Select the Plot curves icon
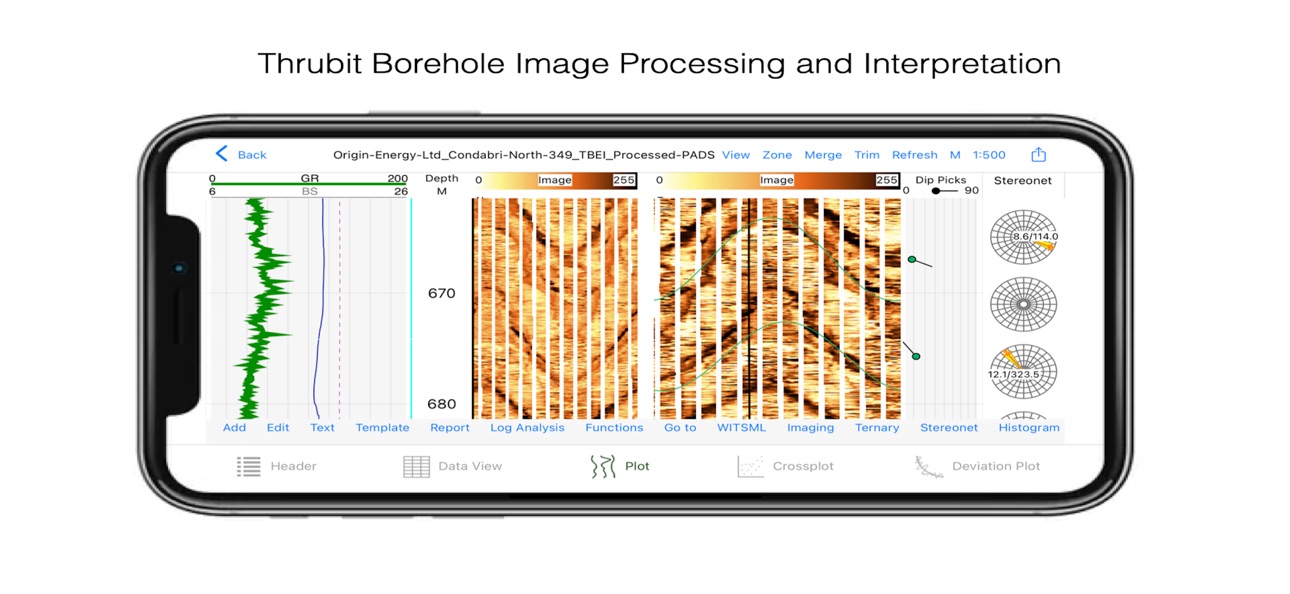Viewport: 1290px width, 594px height. pos(602,466)
